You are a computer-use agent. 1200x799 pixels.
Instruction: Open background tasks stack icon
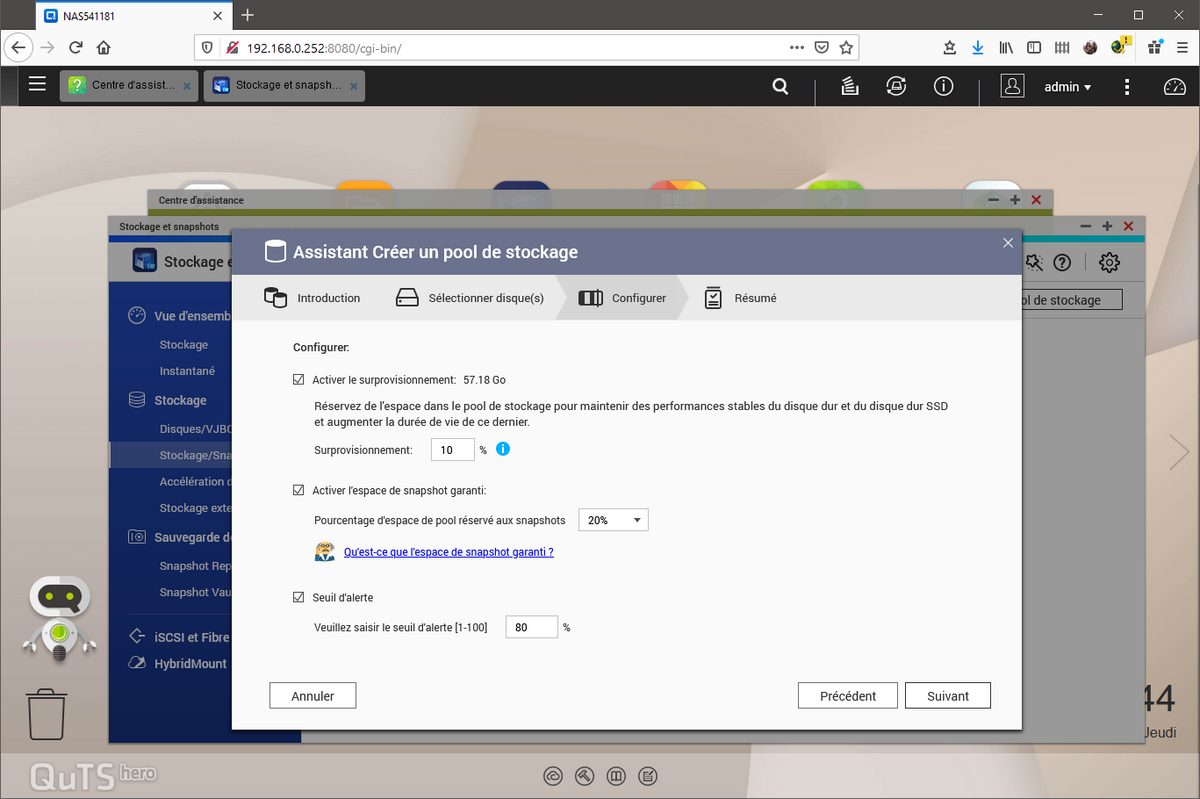[849, 86]
